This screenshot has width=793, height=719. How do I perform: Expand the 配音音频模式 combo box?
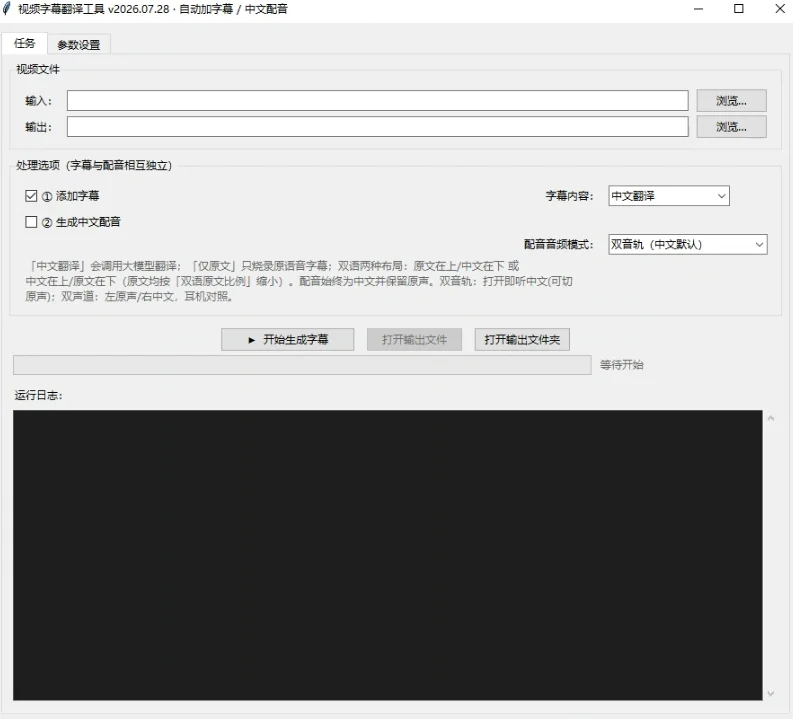pos(688,244)
